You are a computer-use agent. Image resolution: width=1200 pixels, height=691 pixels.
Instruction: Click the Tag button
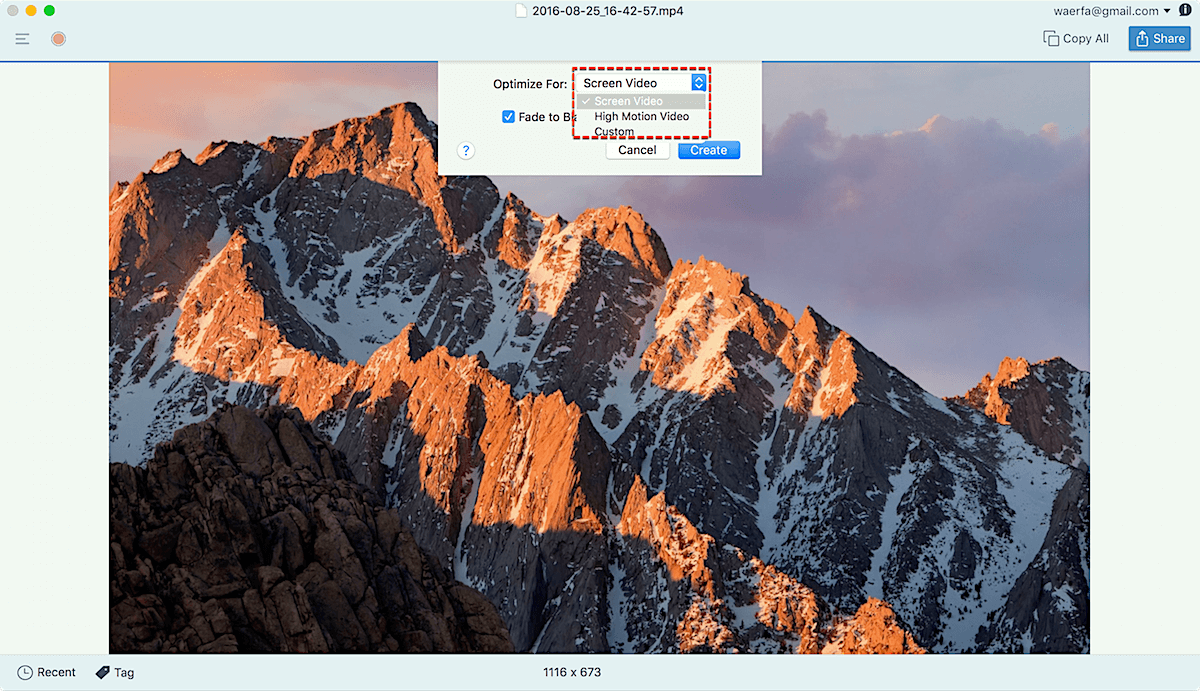(115, 672)
